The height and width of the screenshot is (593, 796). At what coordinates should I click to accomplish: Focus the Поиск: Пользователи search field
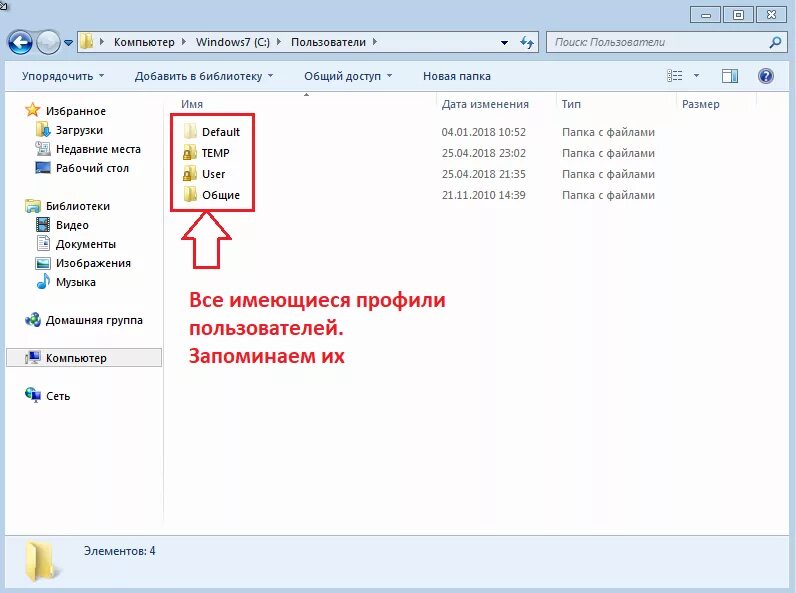(658, 42)
